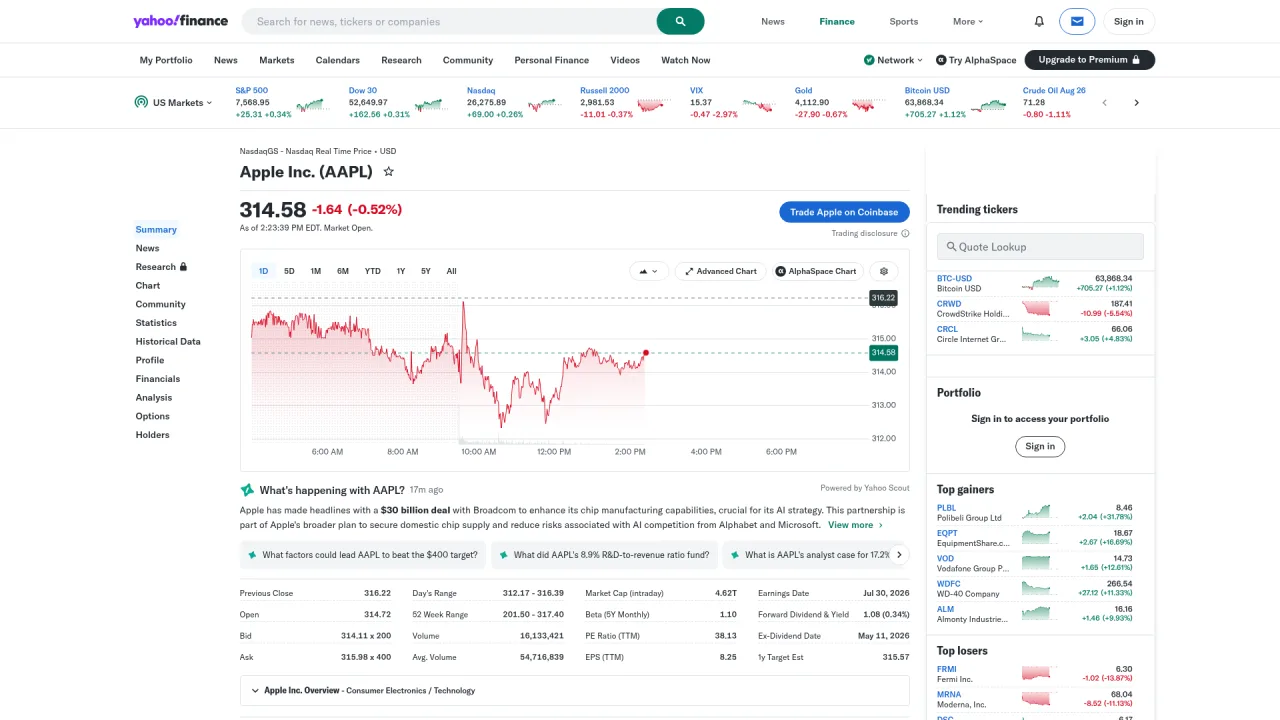The width and height of the screenshot is (1280, 720).
Task: Open FRMI in Top losers
Action: pos(947,669)
